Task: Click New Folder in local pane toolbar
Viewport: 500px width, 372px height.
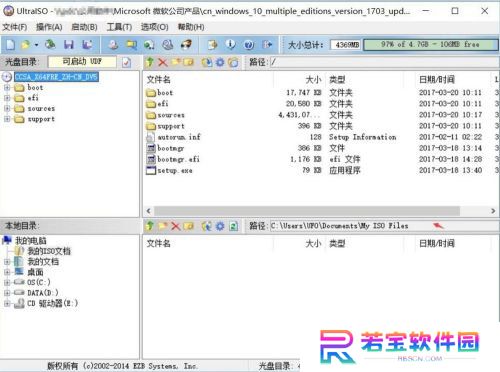Action: click(x=163, y=226)
